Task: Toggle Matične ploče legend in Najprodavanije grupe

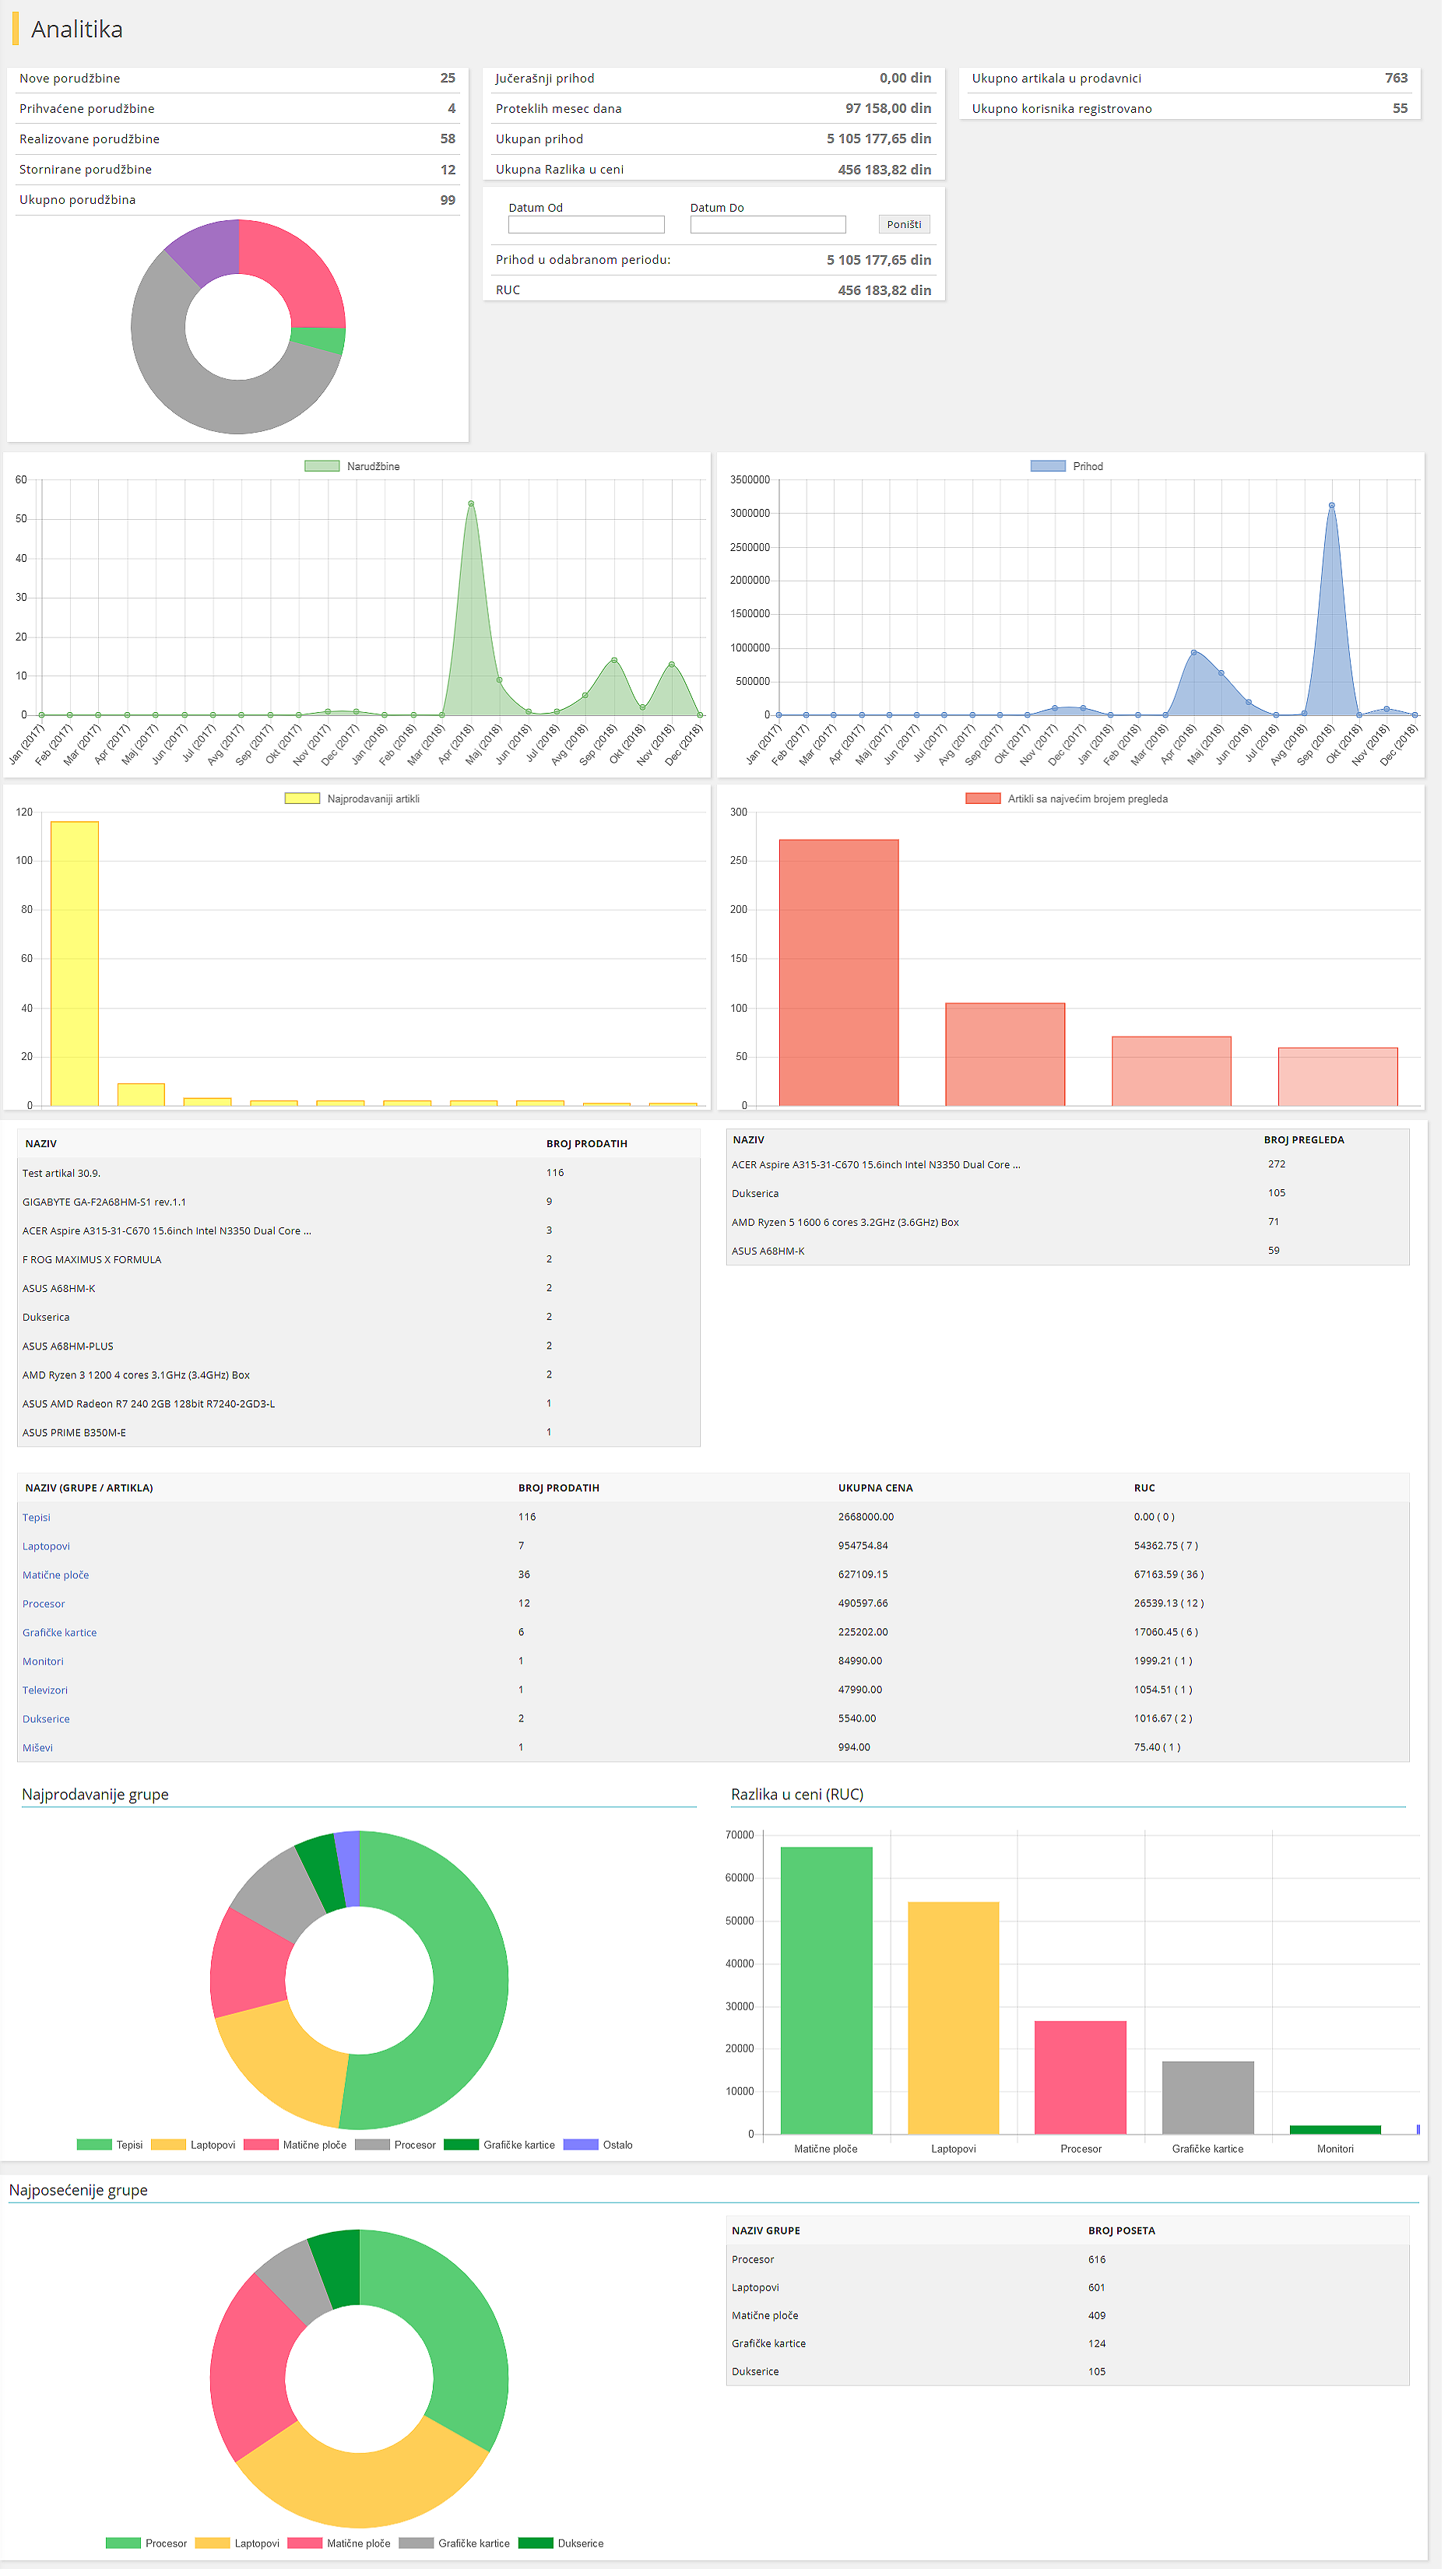Action: [x=297, y=2153]
